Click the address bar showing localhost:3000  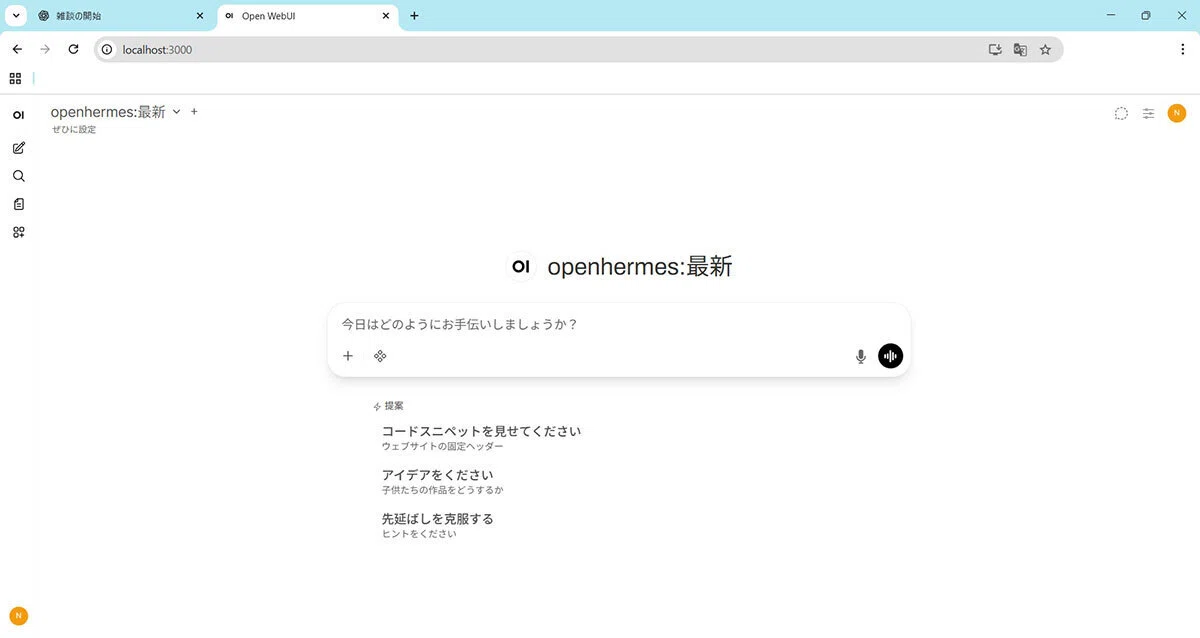click(578, 49)
